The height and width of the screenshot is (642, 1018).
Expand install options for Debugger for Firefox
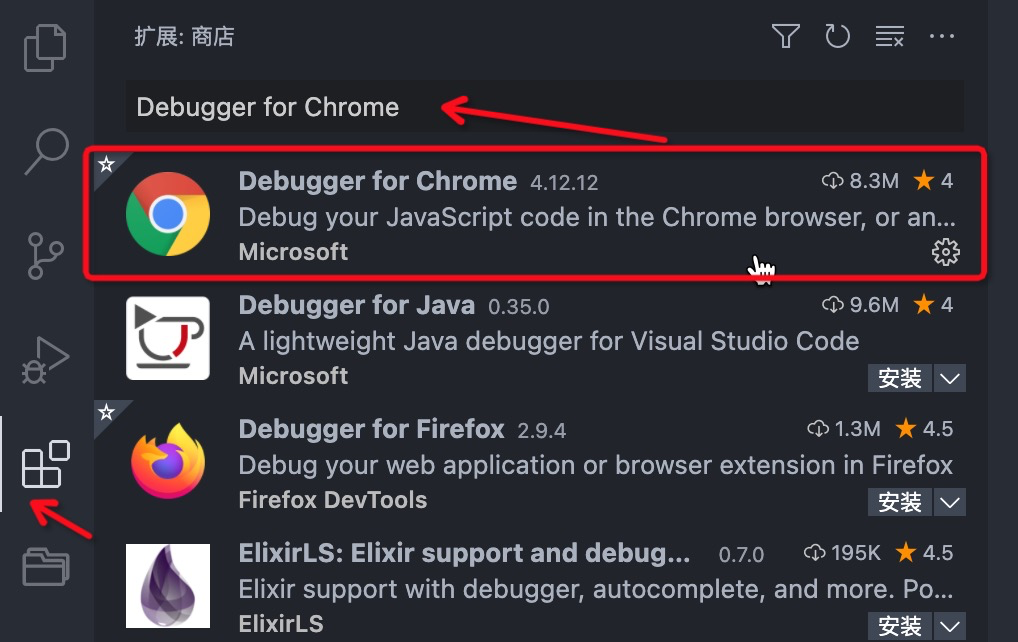(x=950, y=502)
